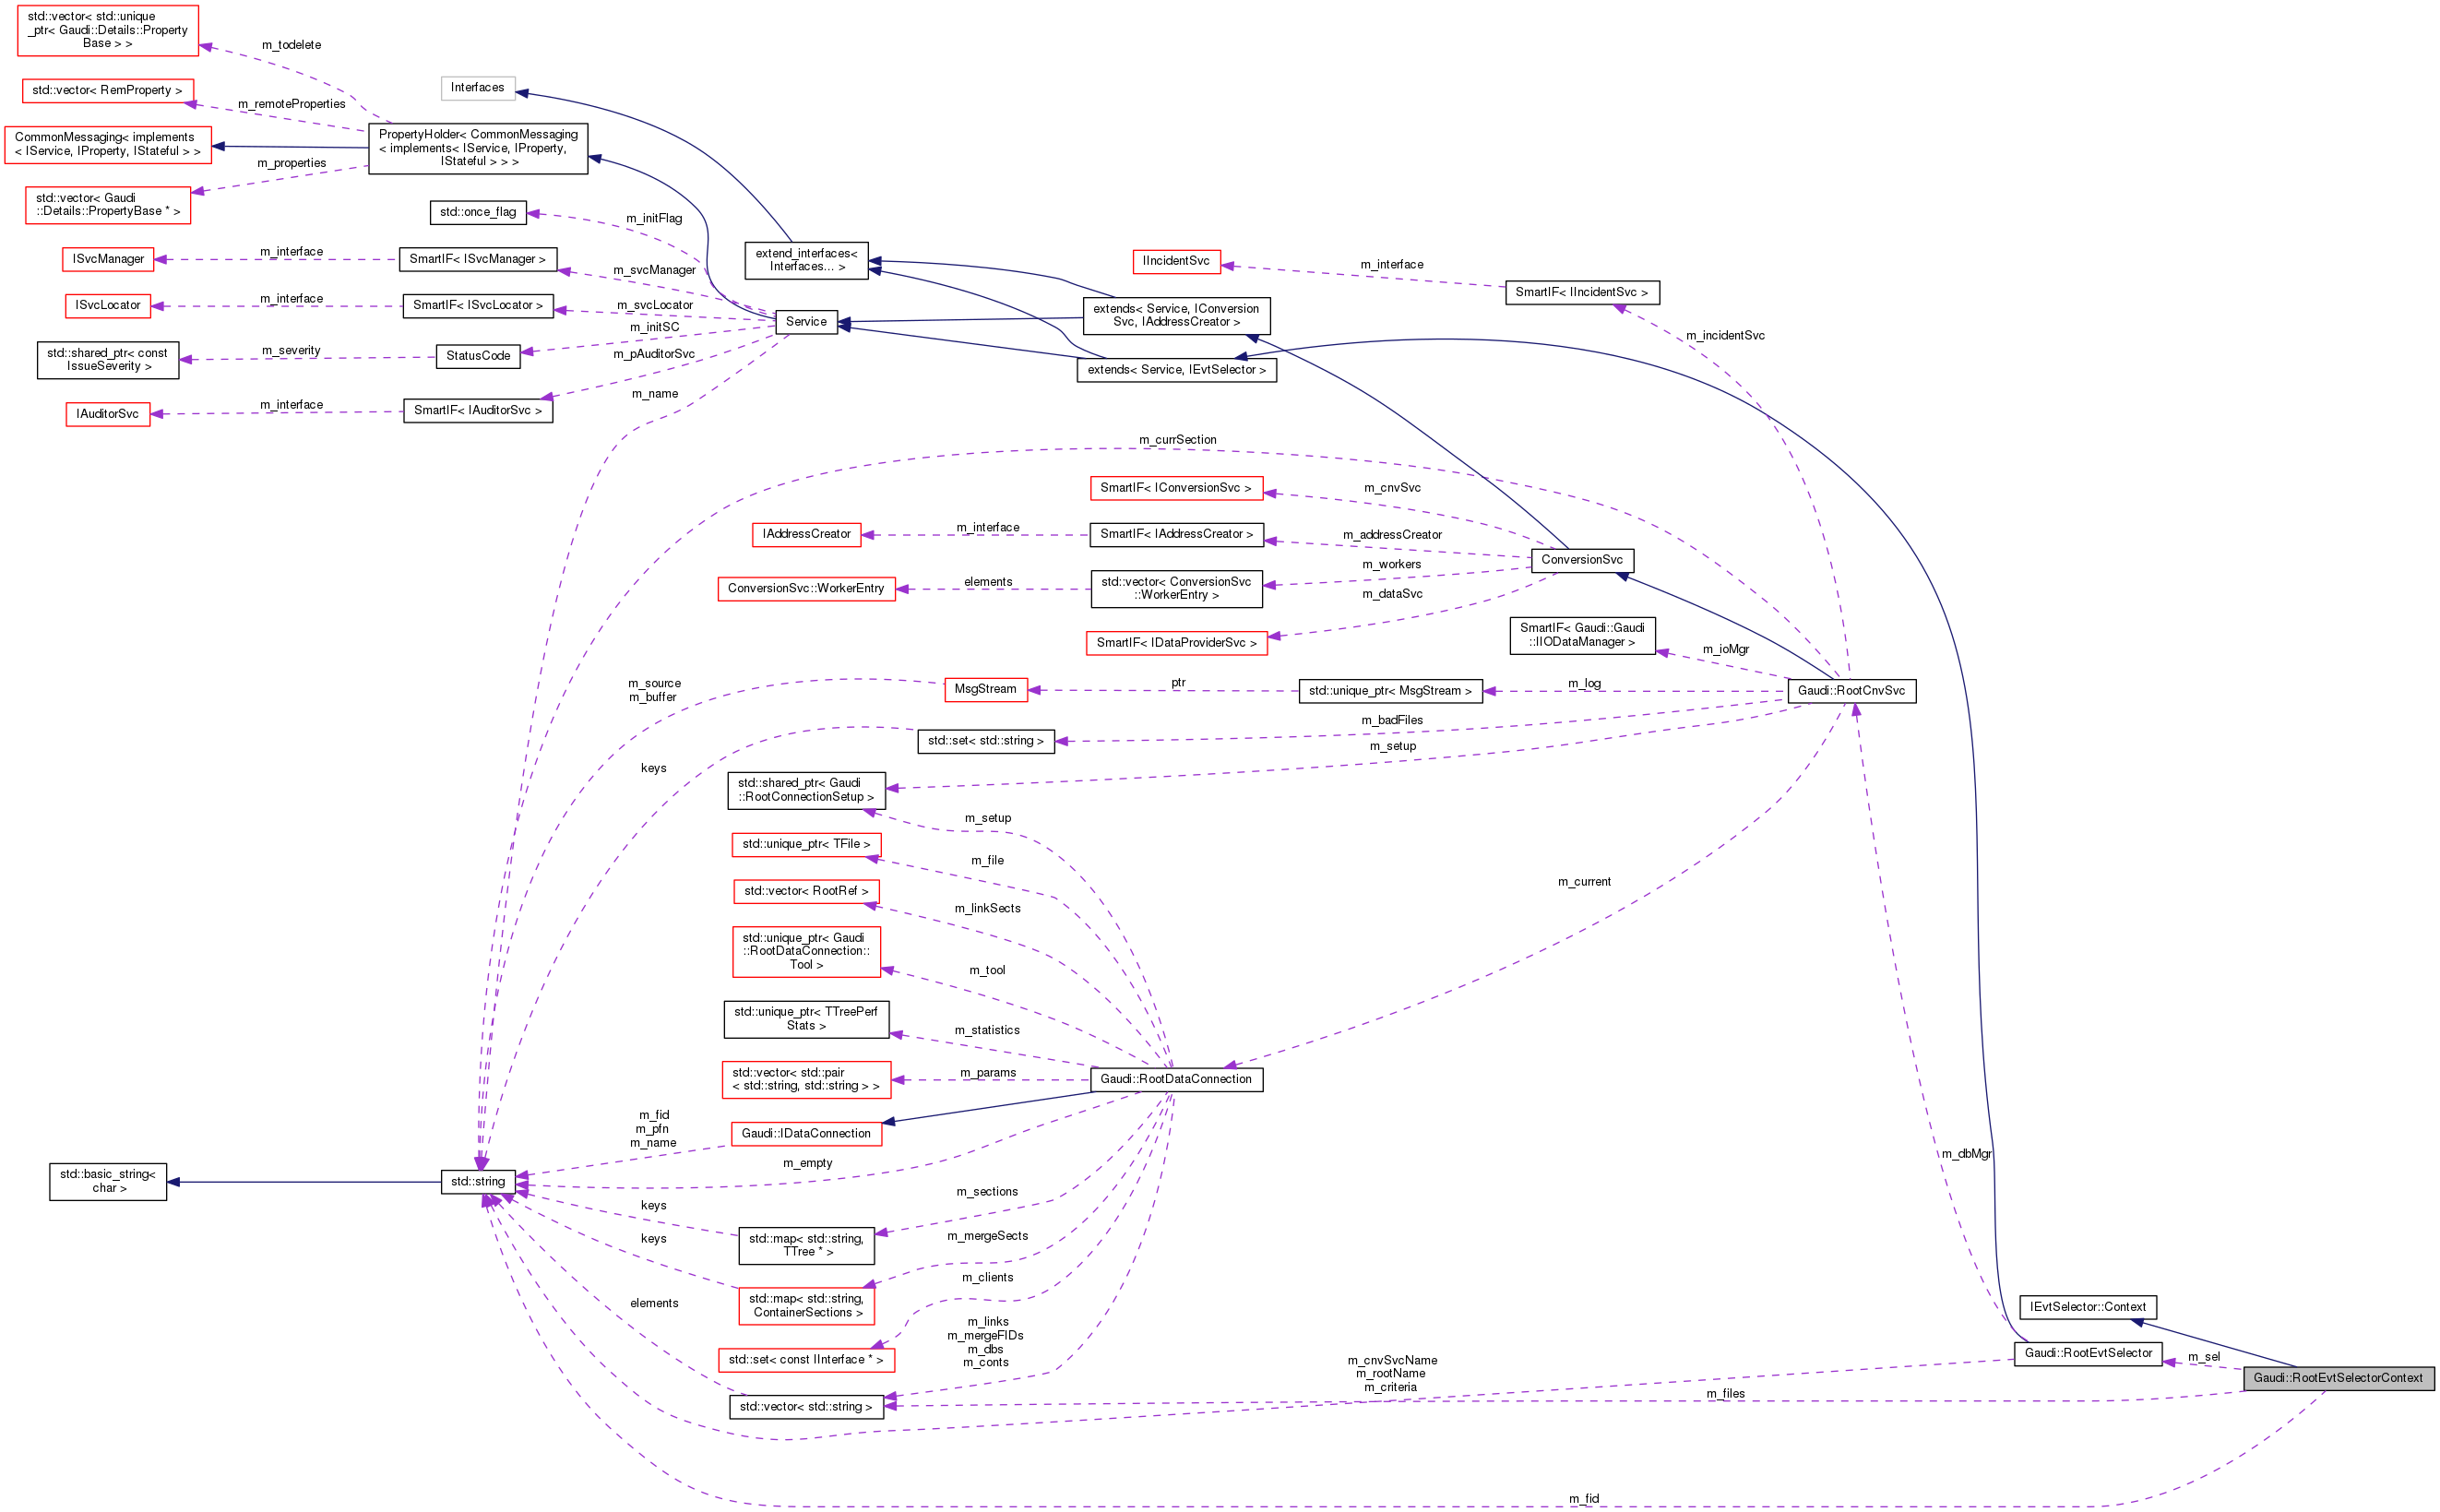Viewport: 2440px width, 1512px height.
Task: Open the StatusCode node
Action: pyautogui.click(x=478, y=356)
